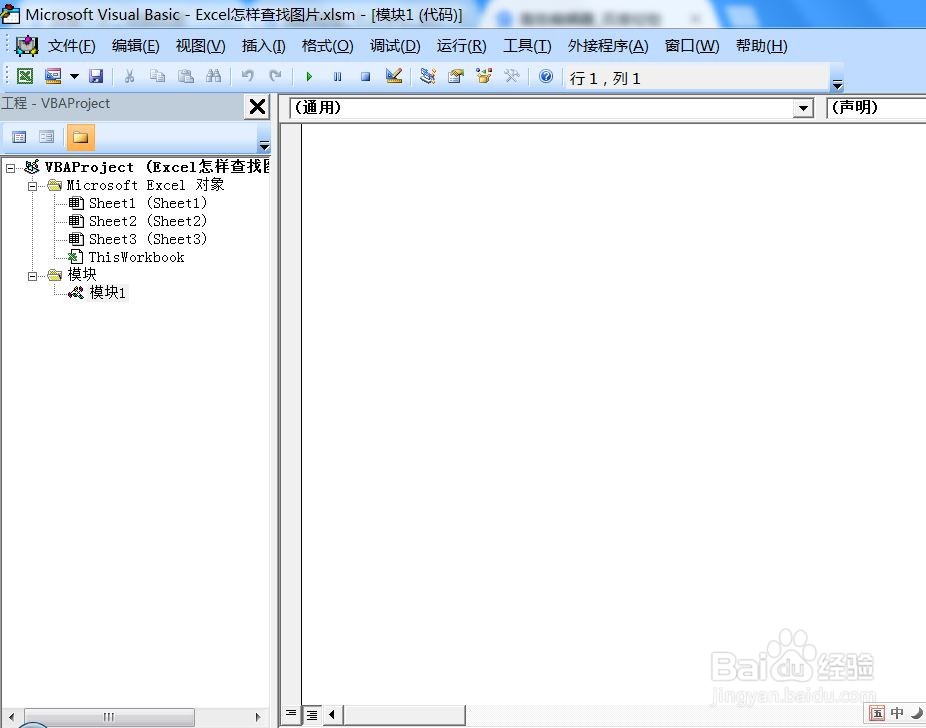The image size is (926, 728).
Task: Toggle 中 Chinese input mode indicator
Action: click(x=896, y=713)
